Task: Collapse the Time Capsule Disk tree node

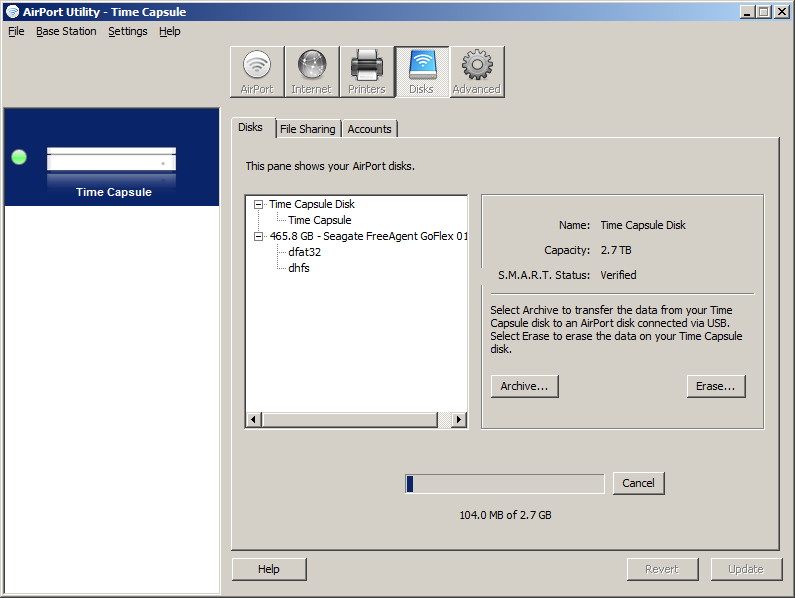Action: pyautogui.click(x=259, y=204)
